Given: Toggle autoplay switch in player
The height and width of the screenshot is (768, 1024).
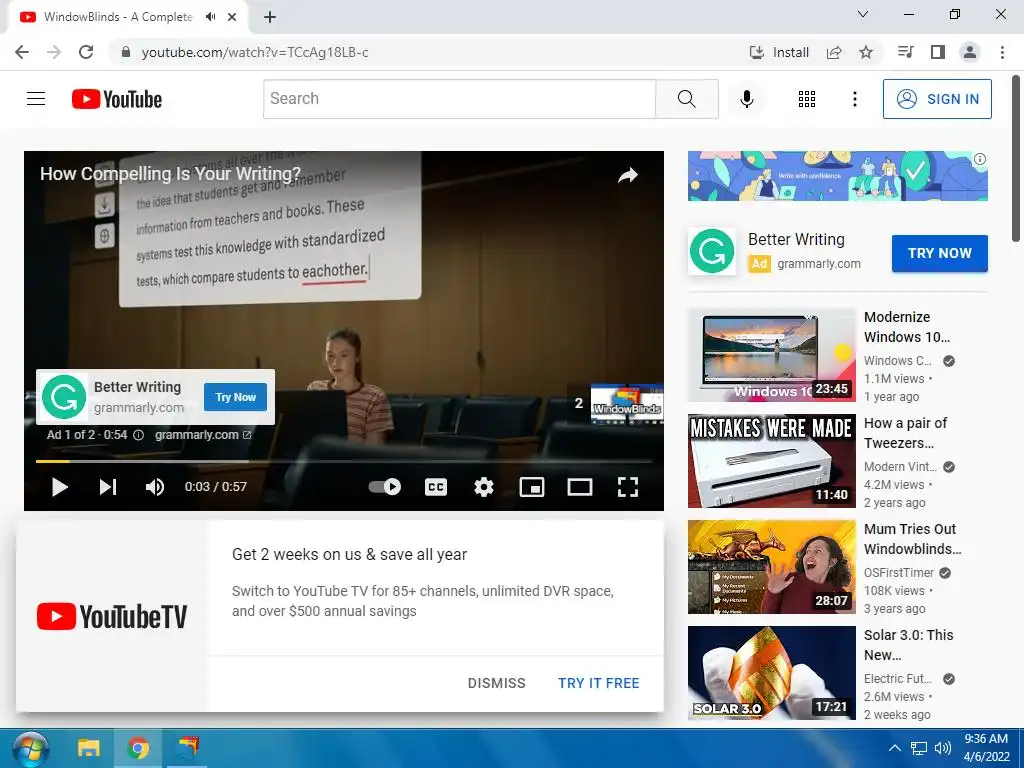Looking at the screenshot, I should (385, 487).
